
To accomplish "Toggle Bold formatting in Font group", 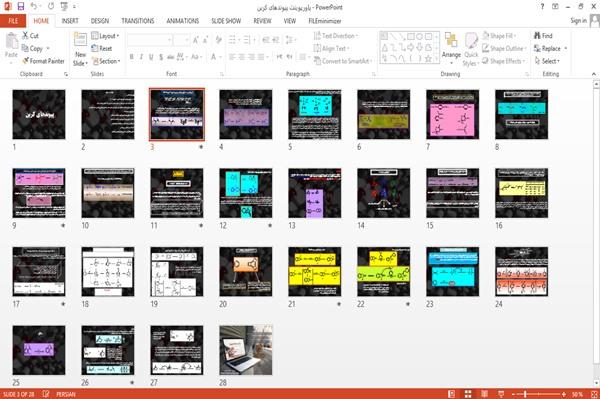I will tap(132, 57).
